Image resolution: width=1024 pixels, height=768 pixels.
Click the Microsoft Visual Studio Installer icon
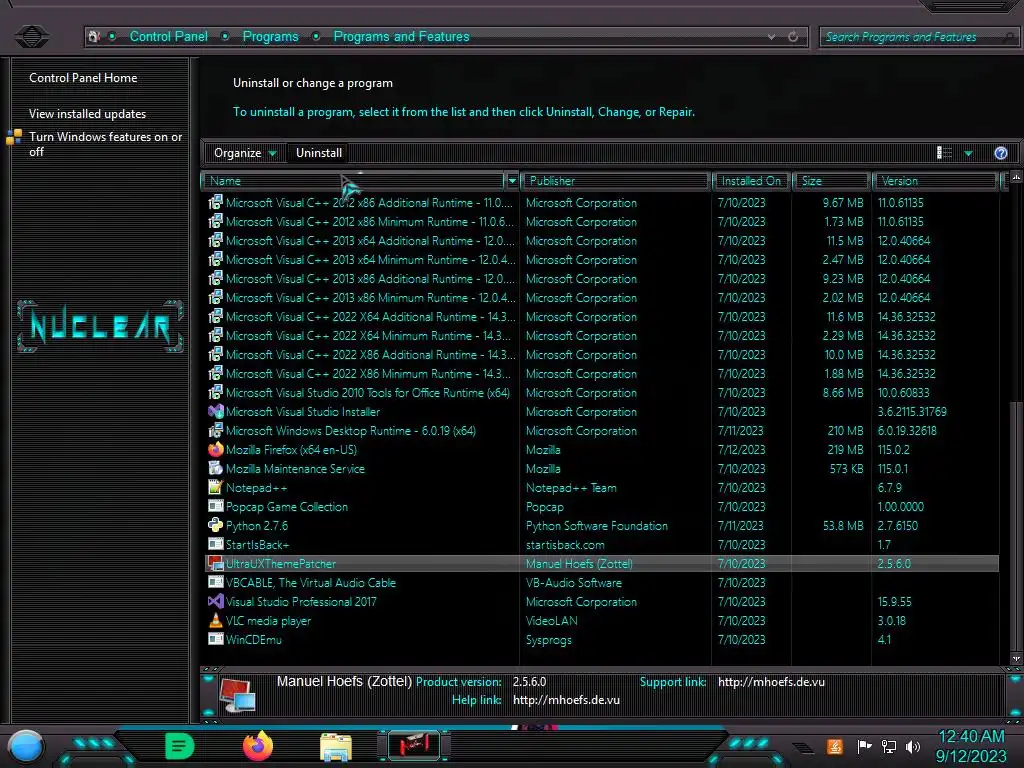pos(216,411)
